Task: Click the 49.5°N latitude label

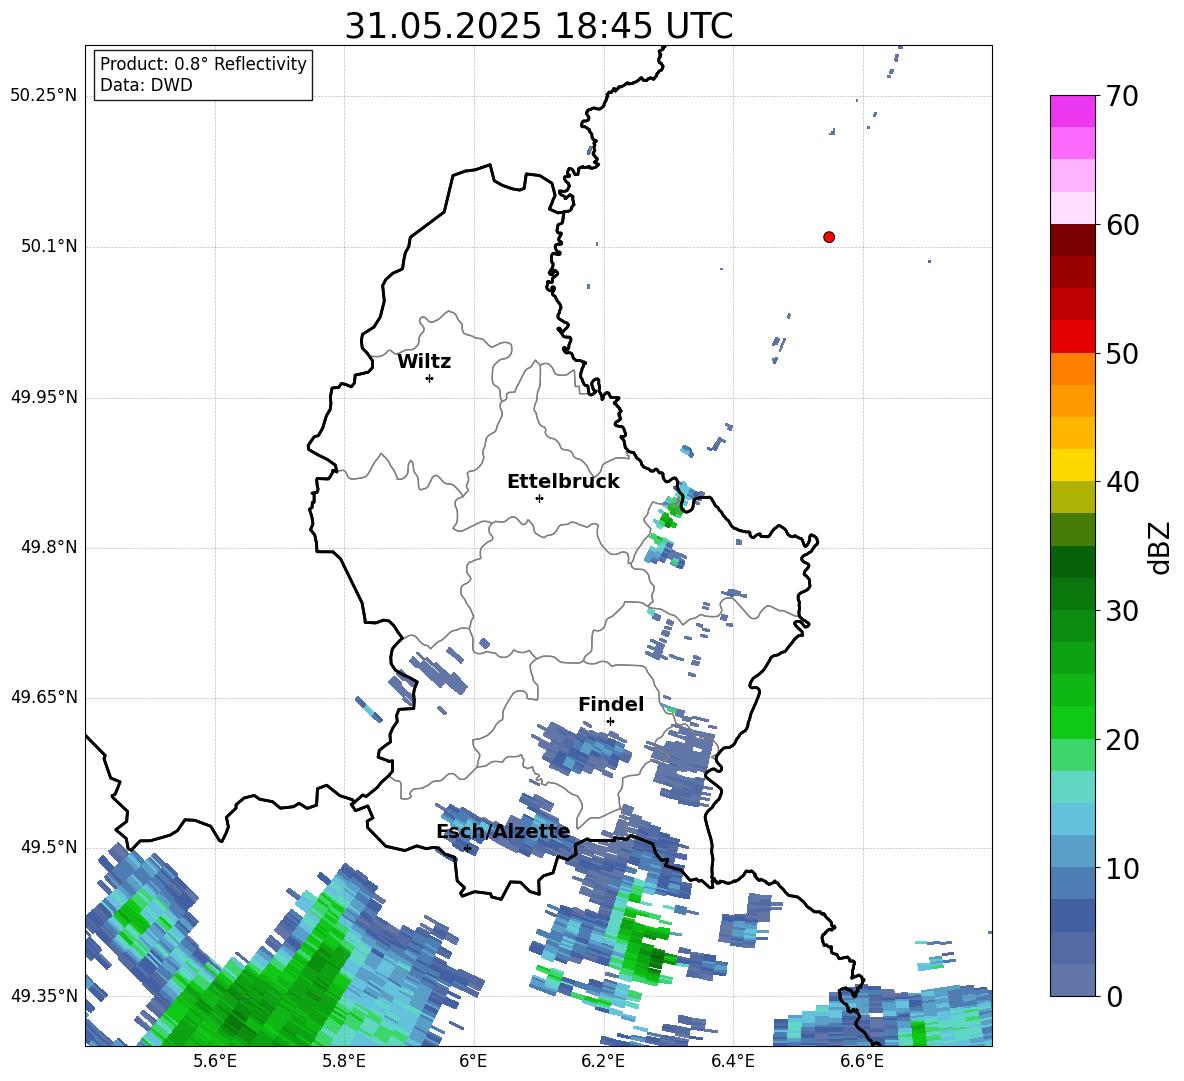Action: [50, 847]
